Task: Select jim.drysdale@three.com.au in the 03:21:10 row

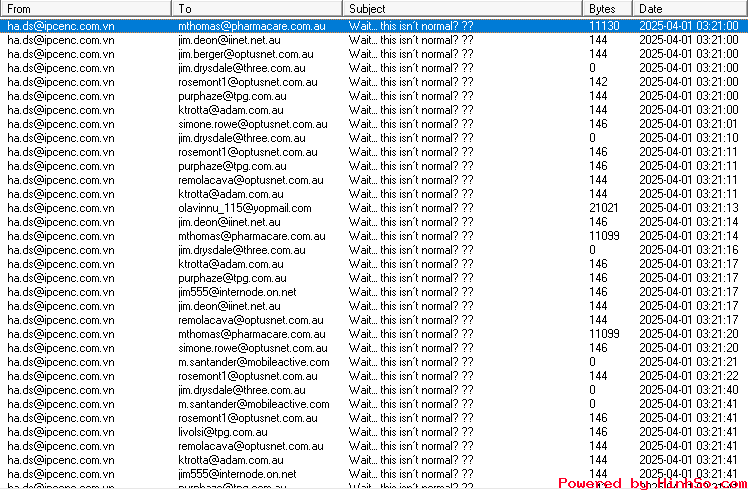Action: click(x=242, y=138)
